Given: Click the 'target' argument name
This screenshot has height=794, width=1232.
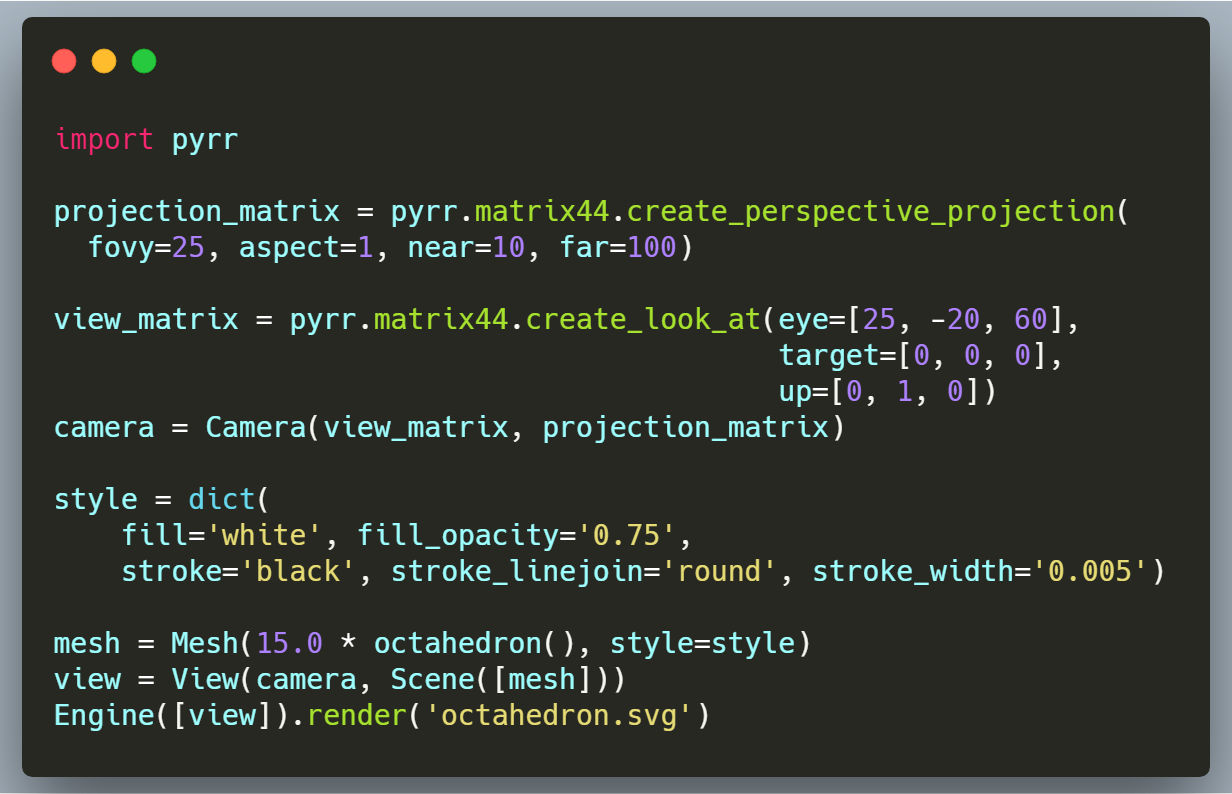Looking at the screenshot, I should pyautogui.click(x=829, y=355).
